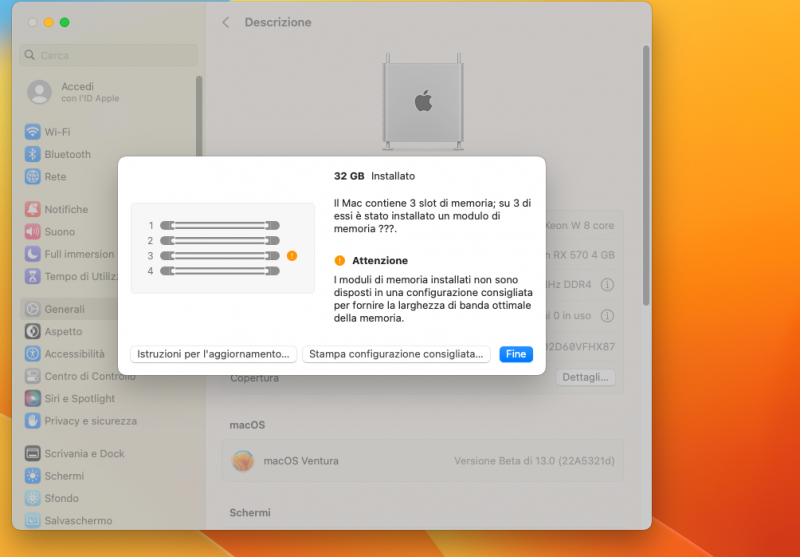
Task: Click Centro di Controllo icon
Action: 33,376
